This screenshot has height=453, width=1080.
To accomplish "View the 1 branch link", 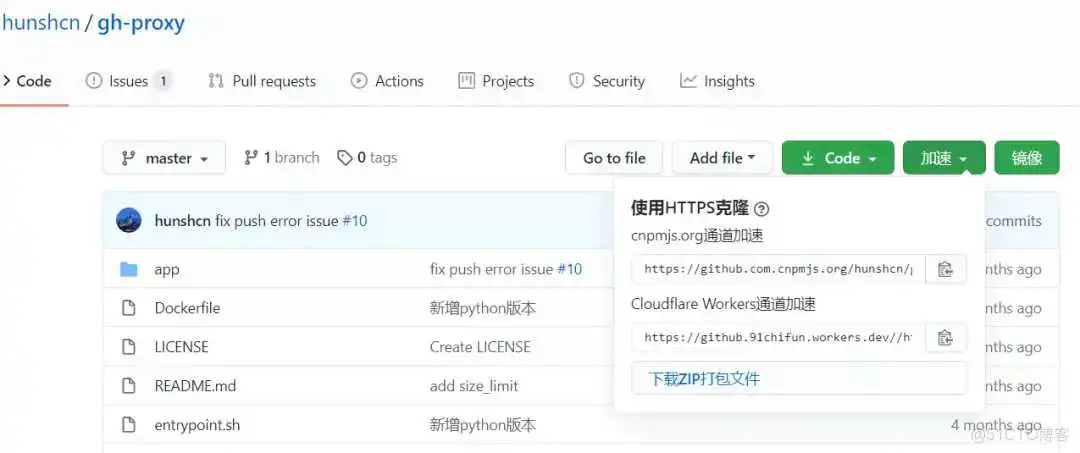I will [x=282, y=158].
